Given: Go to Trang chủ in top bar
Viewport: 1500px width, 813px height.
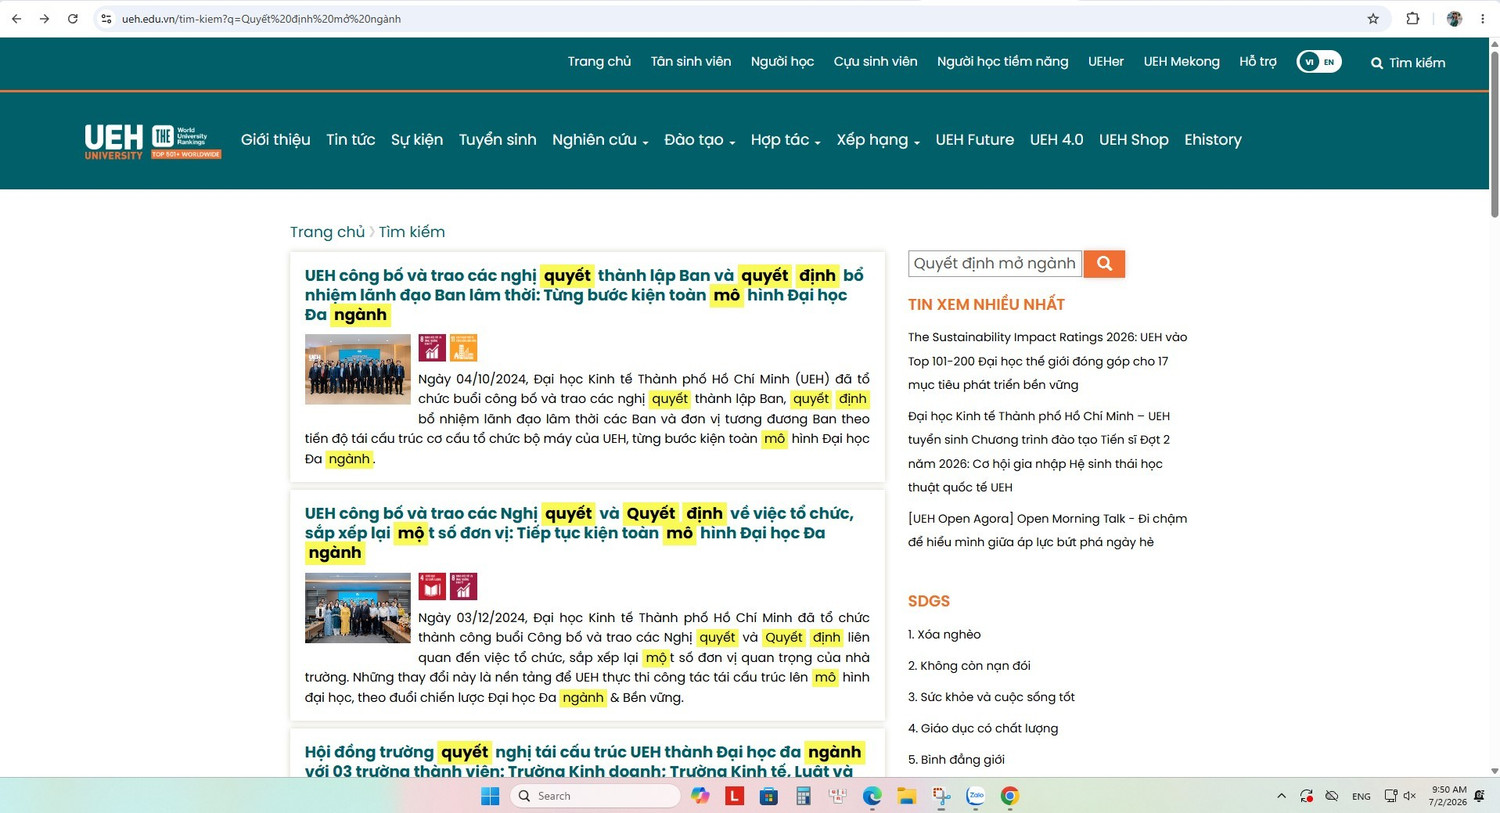Looking at the screenshot, I should coord(599,62).
